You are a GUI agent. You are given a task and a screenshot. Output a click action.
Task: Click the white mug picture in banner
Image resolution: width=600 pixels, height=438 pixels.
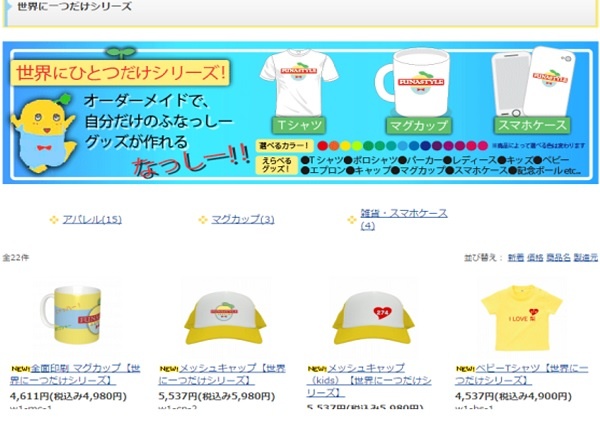[414, 83]
